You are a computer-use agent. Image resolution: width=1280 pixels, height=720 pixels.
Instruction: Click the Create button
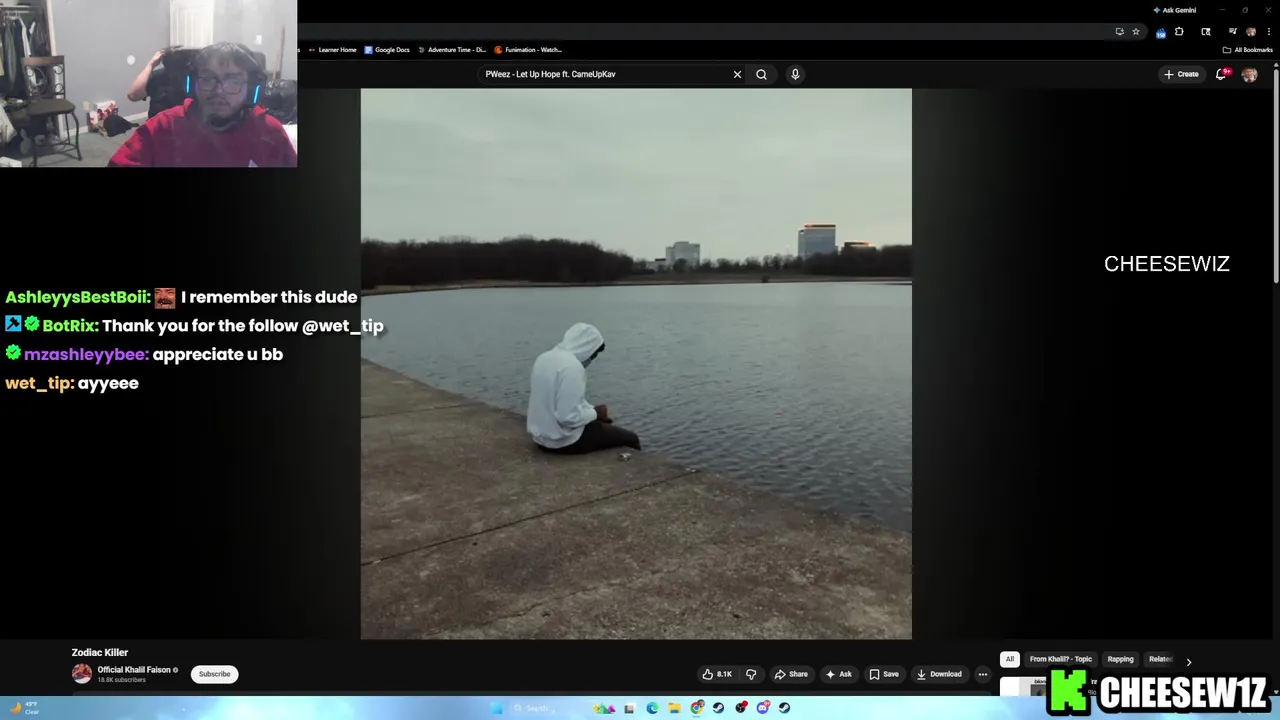point(1181,74)
